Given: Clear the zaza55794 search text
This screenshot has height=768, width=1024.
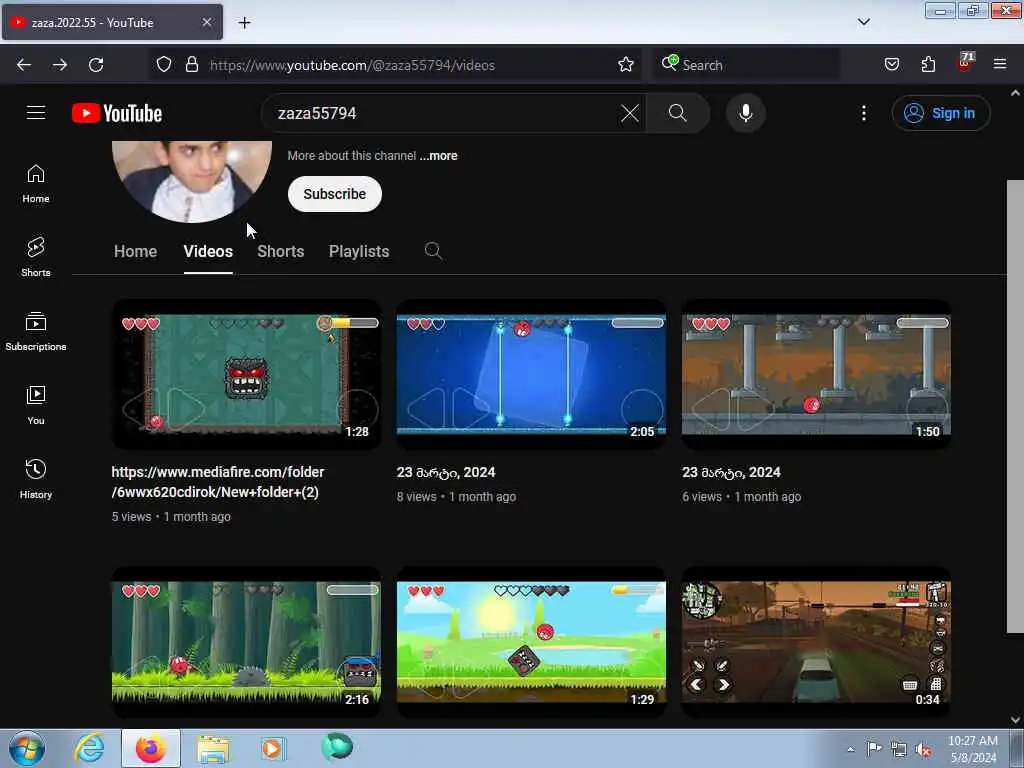Looking at the screenshot, I should tap(630, 113).
